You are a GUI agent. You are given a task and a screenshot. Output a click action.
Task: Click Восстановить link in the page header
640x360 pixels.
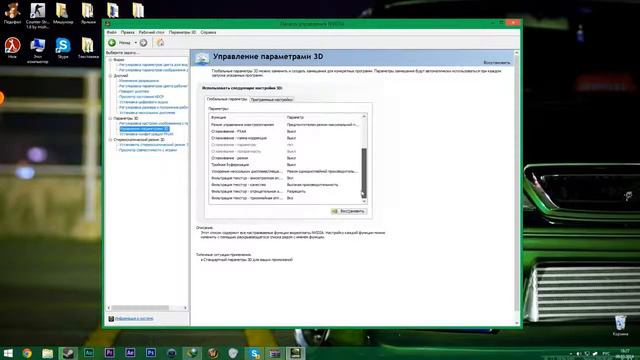[497, 63]
